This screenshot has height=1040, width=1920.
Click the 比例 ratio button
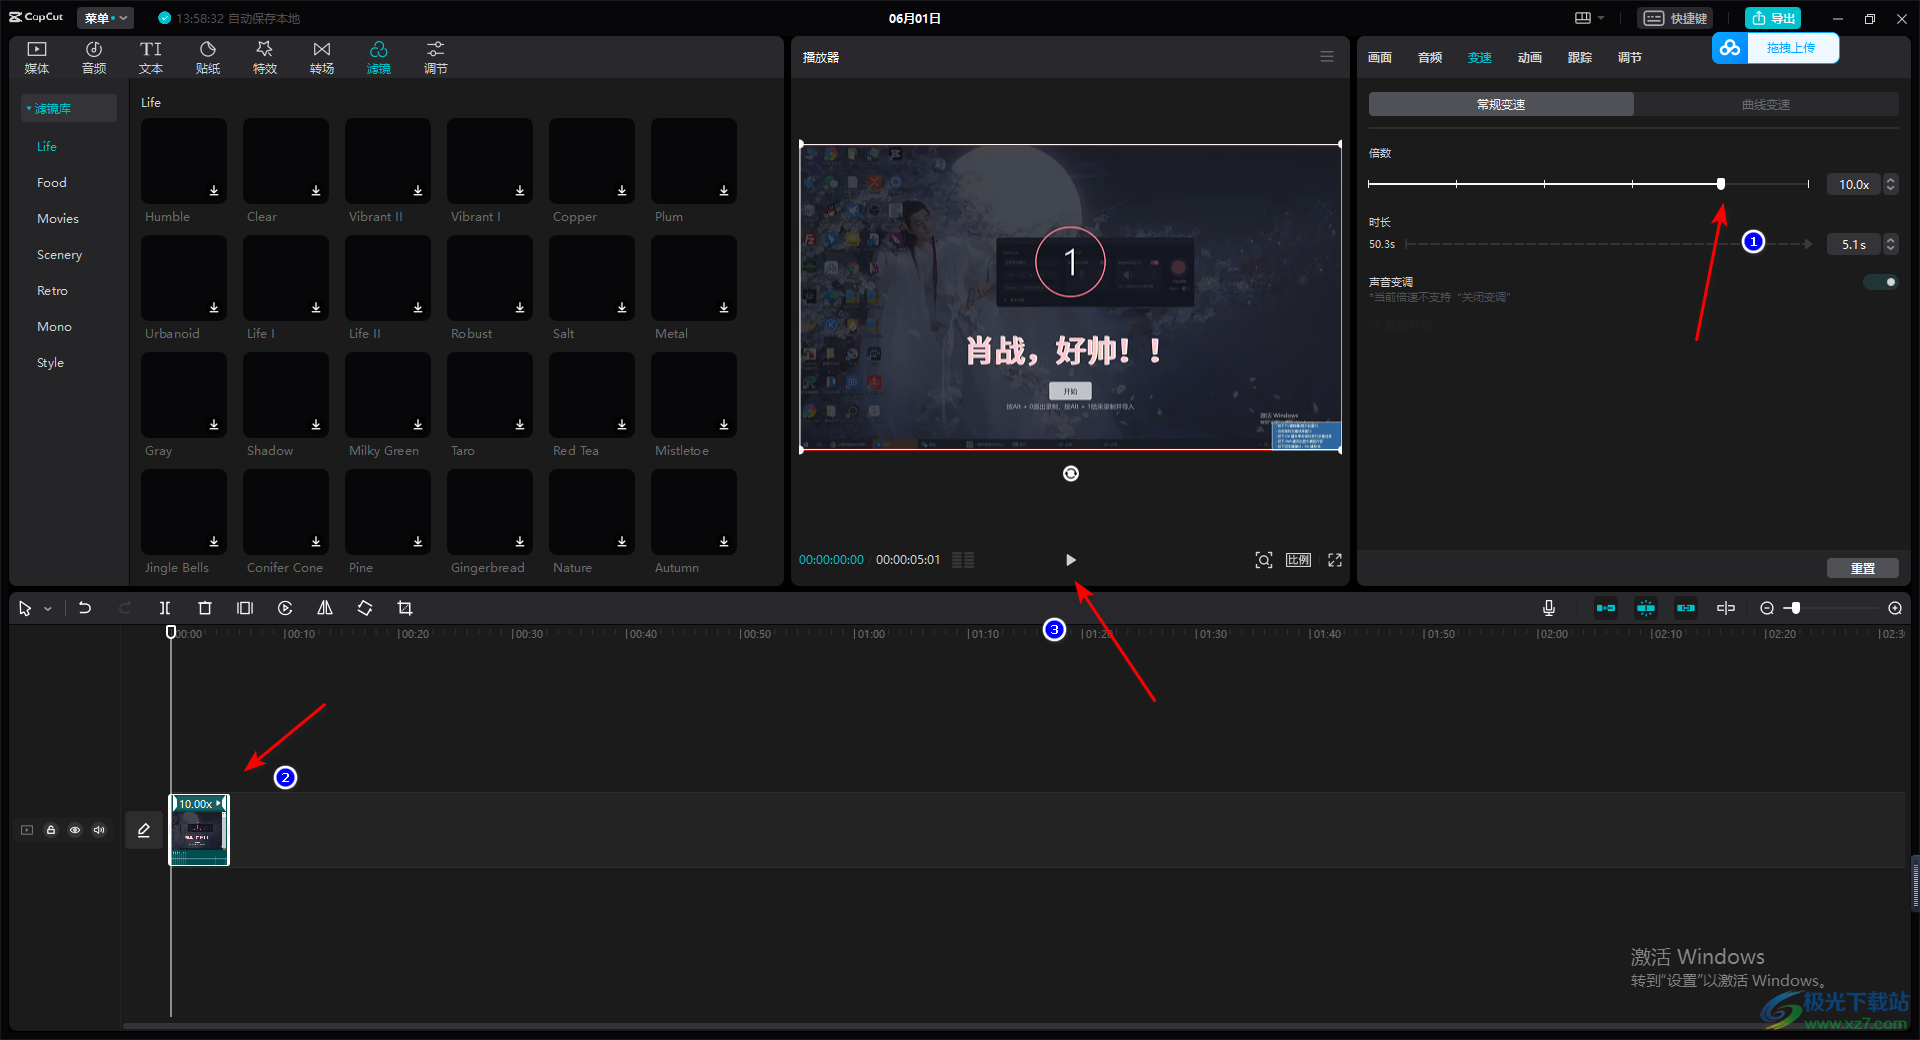click(1299, 560)
